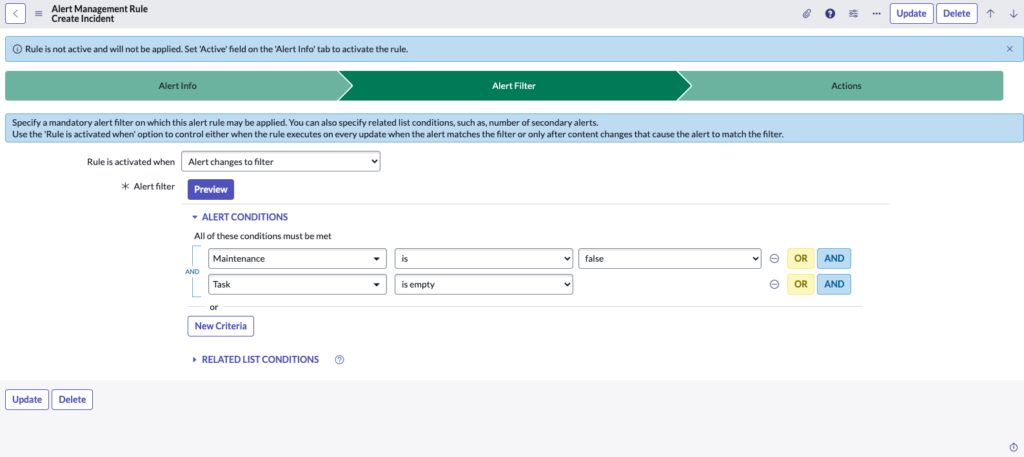1024x457 pixels.
Task: Click the personalize form settings icon
Action: click(x=853, y=13)
